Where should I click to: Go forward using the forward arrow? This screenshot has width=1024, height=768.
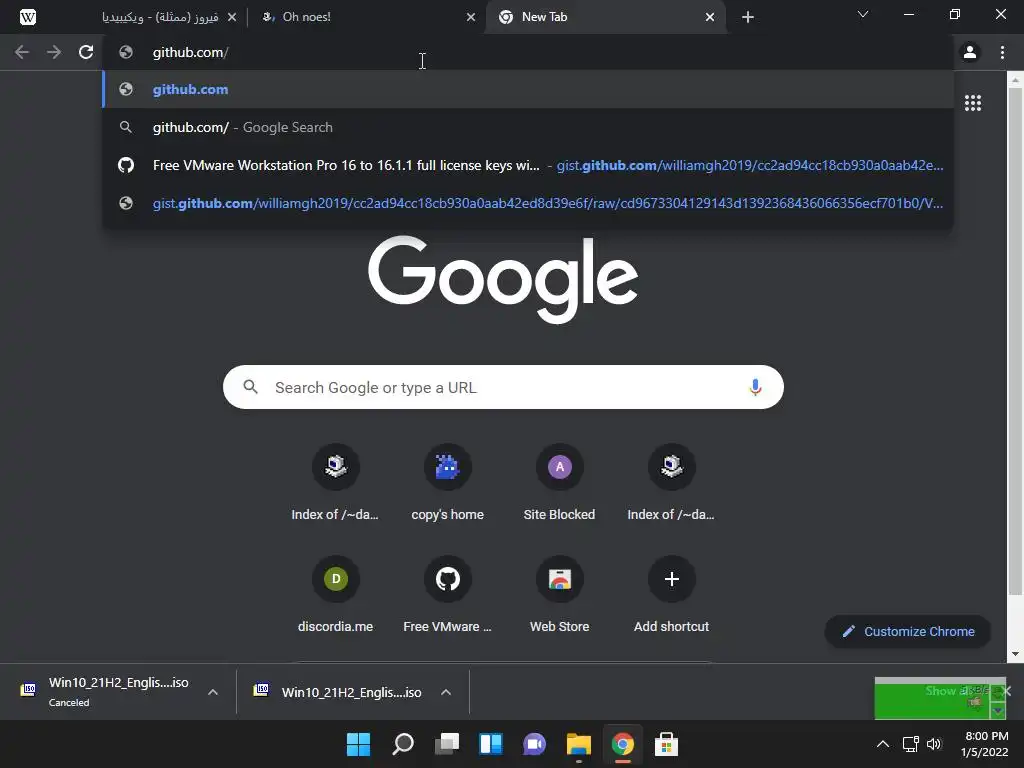[54, 52]
